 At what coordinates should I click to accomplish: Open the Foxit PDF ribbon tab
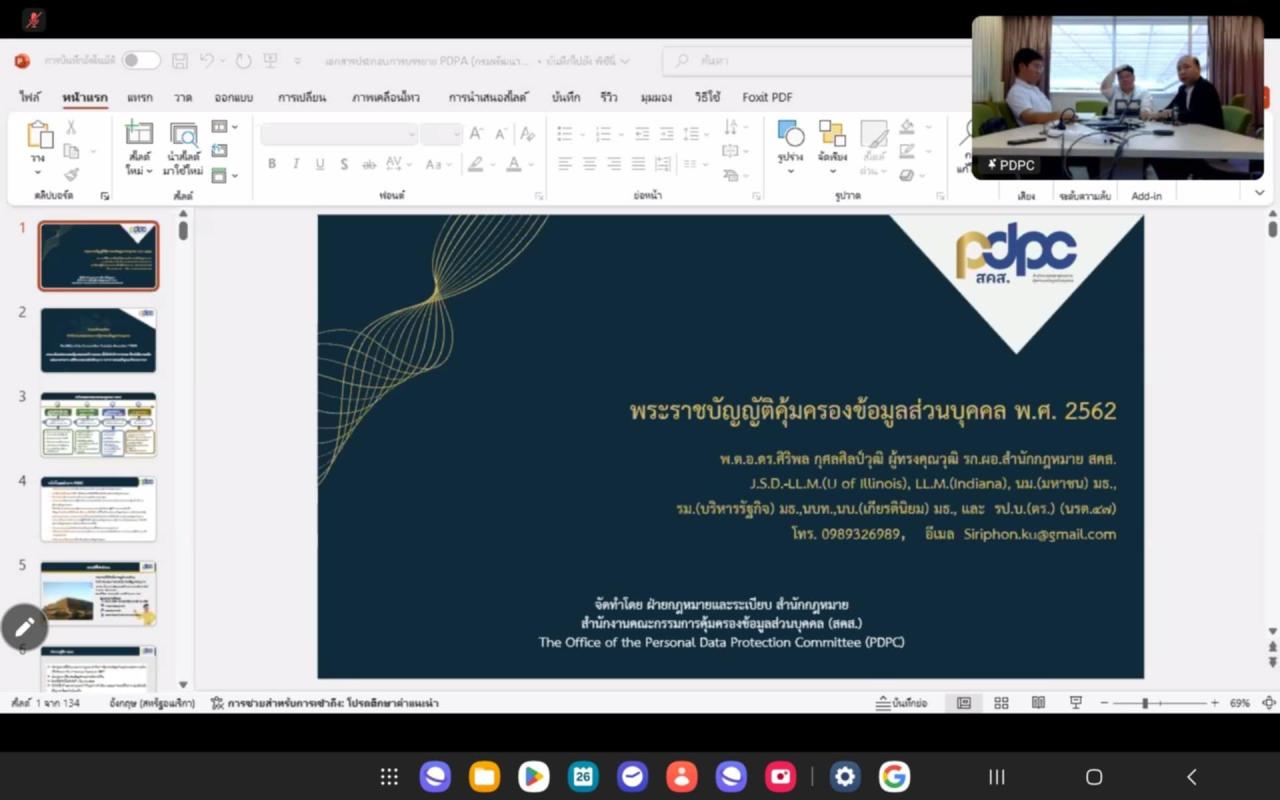[766, 97]
